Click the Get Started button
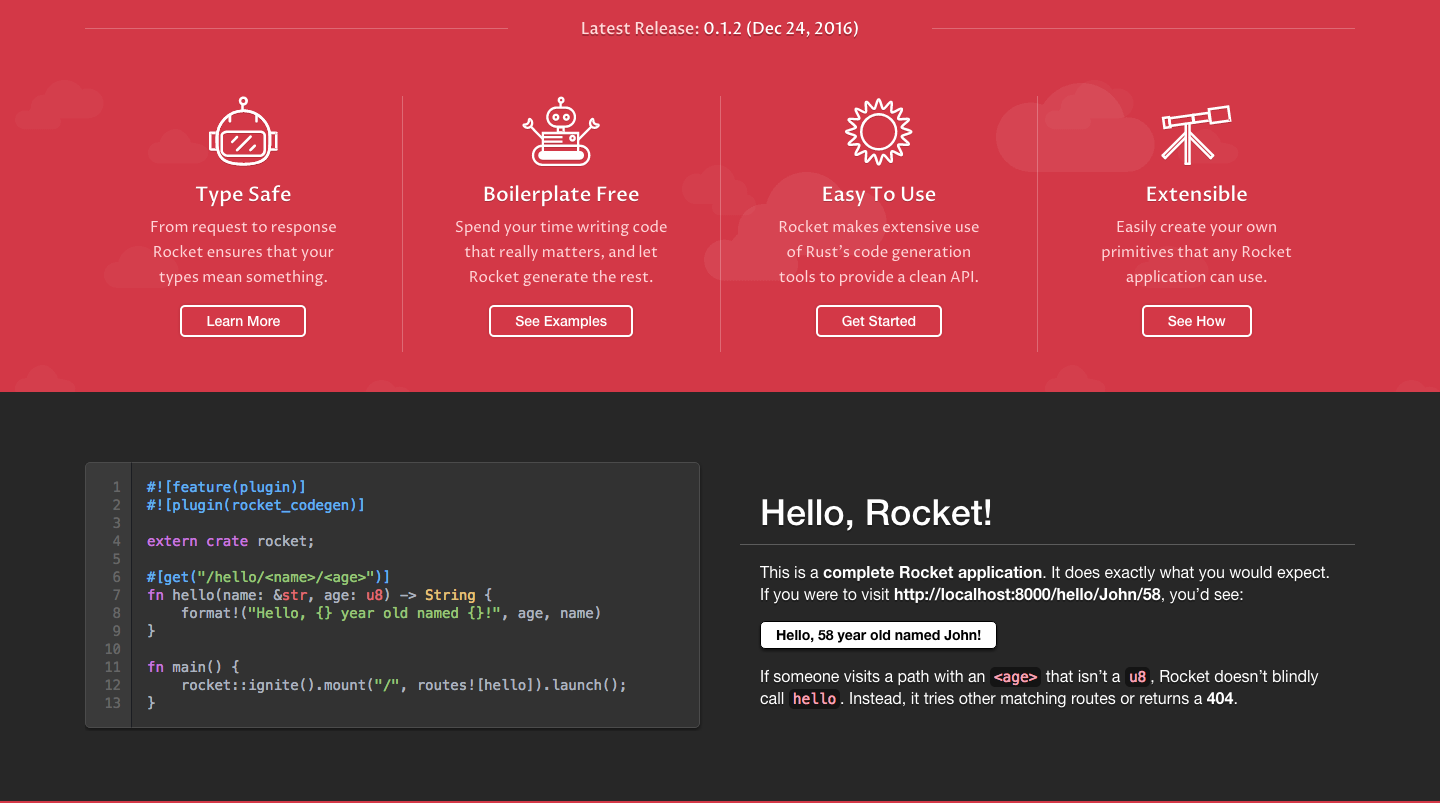The height and width of the screenshot is (803, 1440). coord(878,321)
